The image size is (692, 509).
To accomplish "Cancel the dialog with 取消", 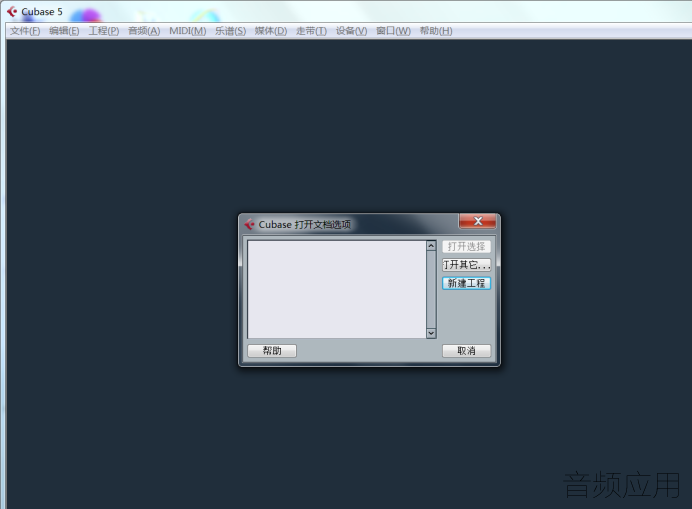I will pyautogui.click(x=466, y=351).
